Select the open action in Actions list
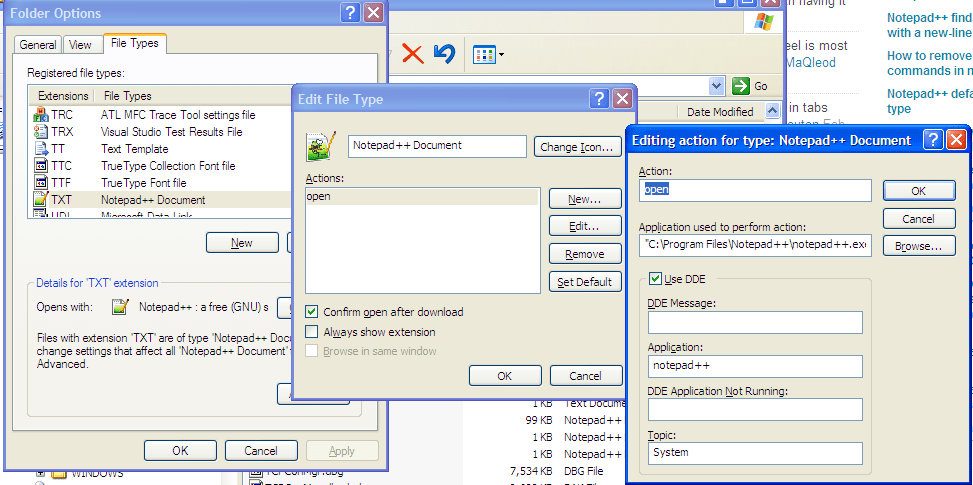This screenshot has height=485, width=973. [x=422, y=197]
